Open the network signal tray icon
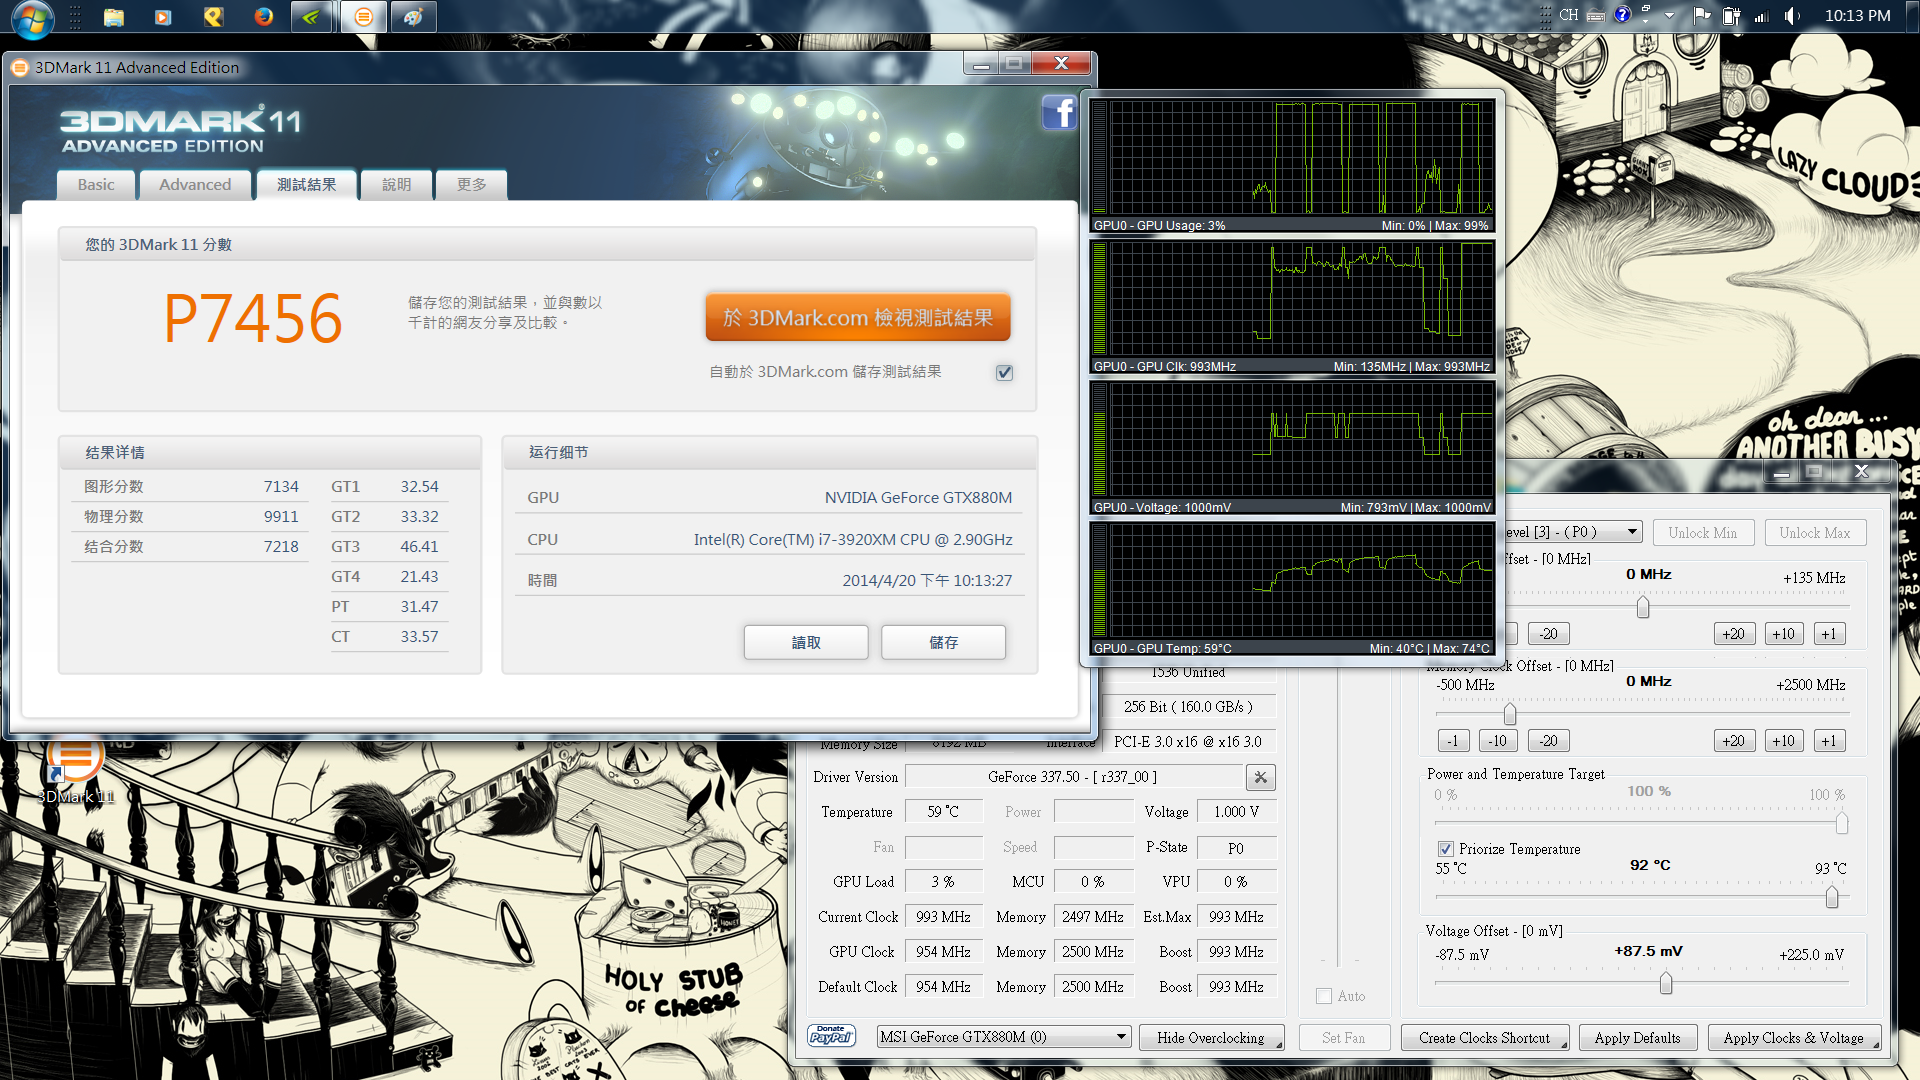This screenshot has height=1080, width=1920. coord(1761,16)
